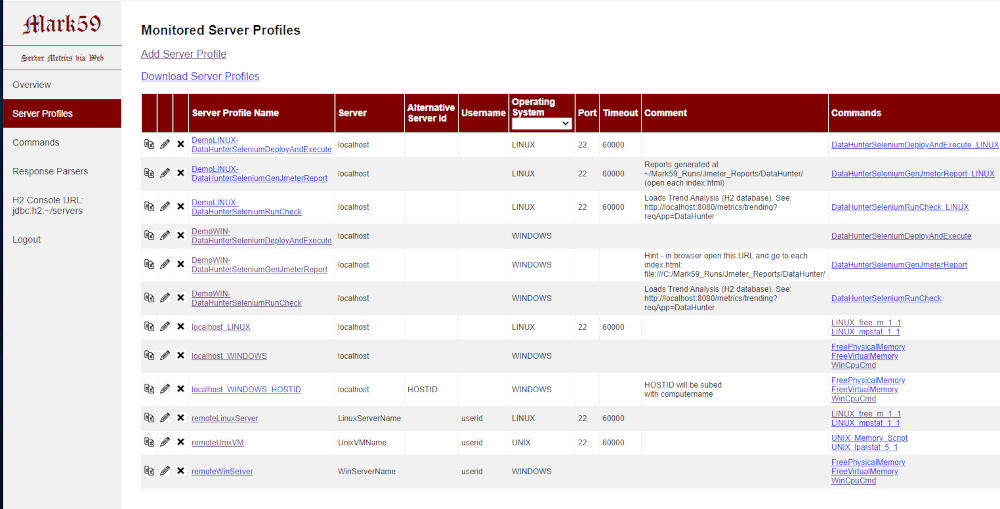Edit the DemoWIN-DataHunterSeleniumGenJmeterReport profile
The width and height of the screenshot is (1000, 509).
point(165,265)
